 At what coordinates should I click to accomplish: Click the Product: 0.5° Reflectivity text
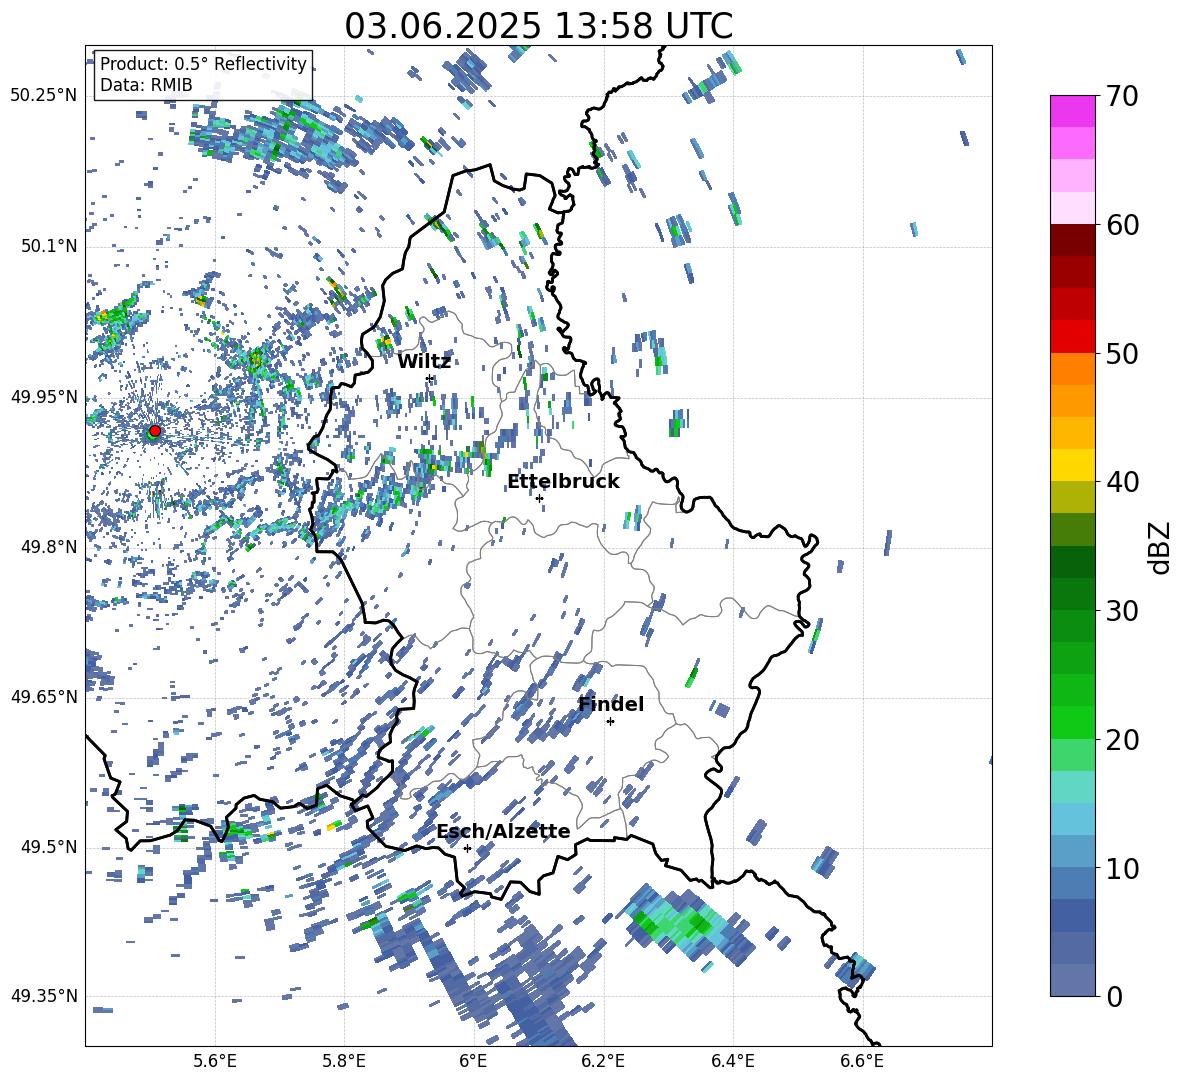pos(203,64)
